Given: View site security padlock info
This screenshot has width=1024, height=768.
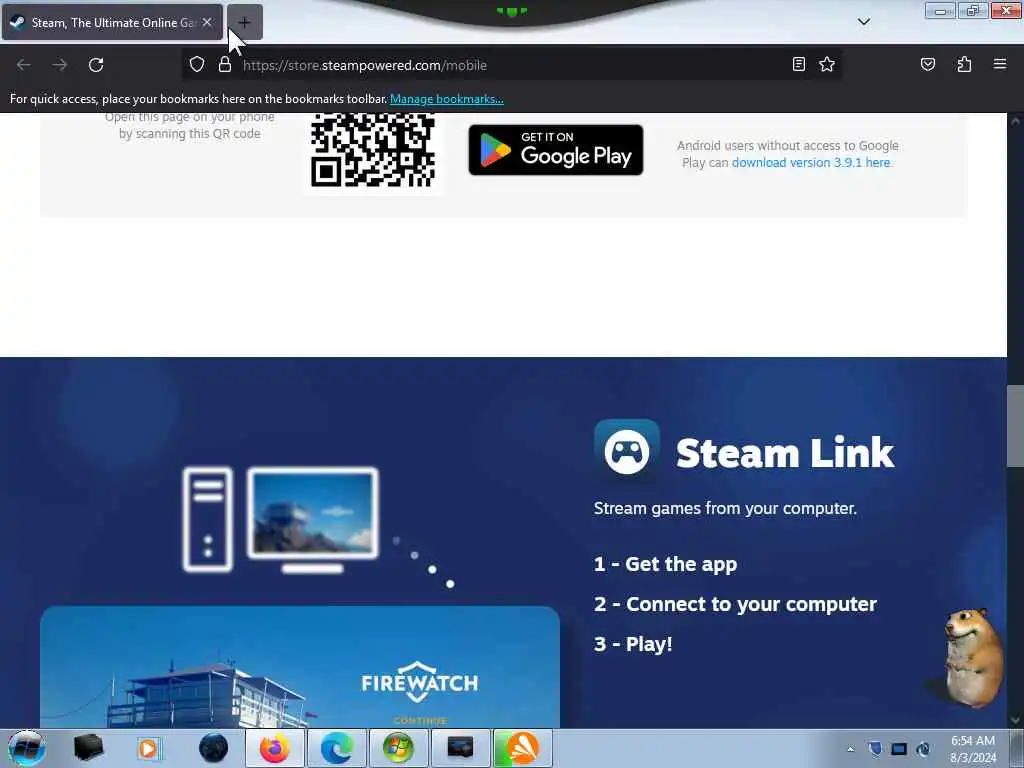Looking at the screenshot, I should (225, 65).
